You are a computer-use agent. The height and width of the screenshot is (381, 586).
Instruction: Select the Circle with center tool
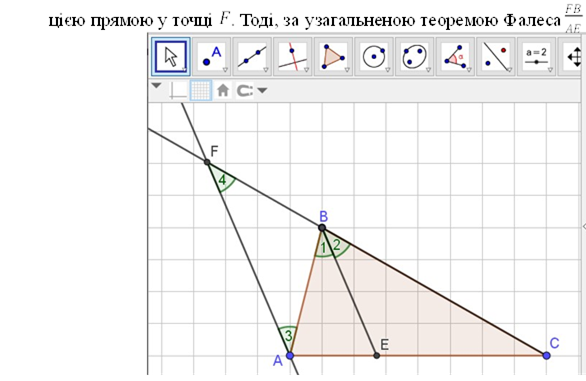coord(374,57)
